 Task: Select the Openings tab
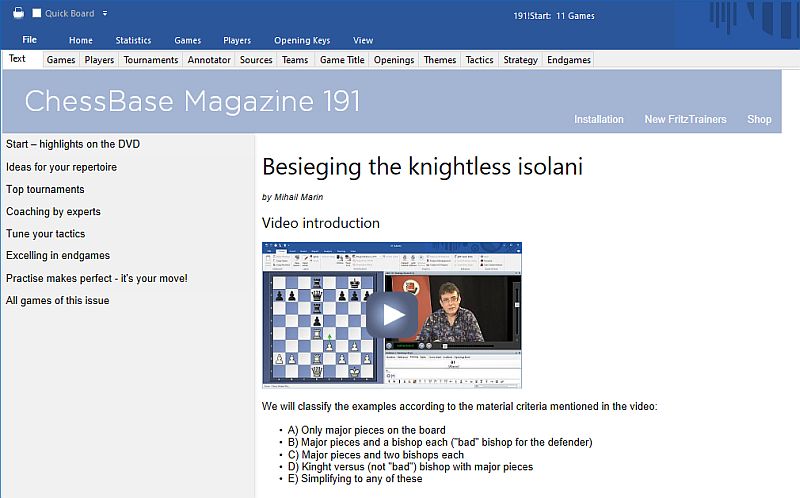coord(393,60)
